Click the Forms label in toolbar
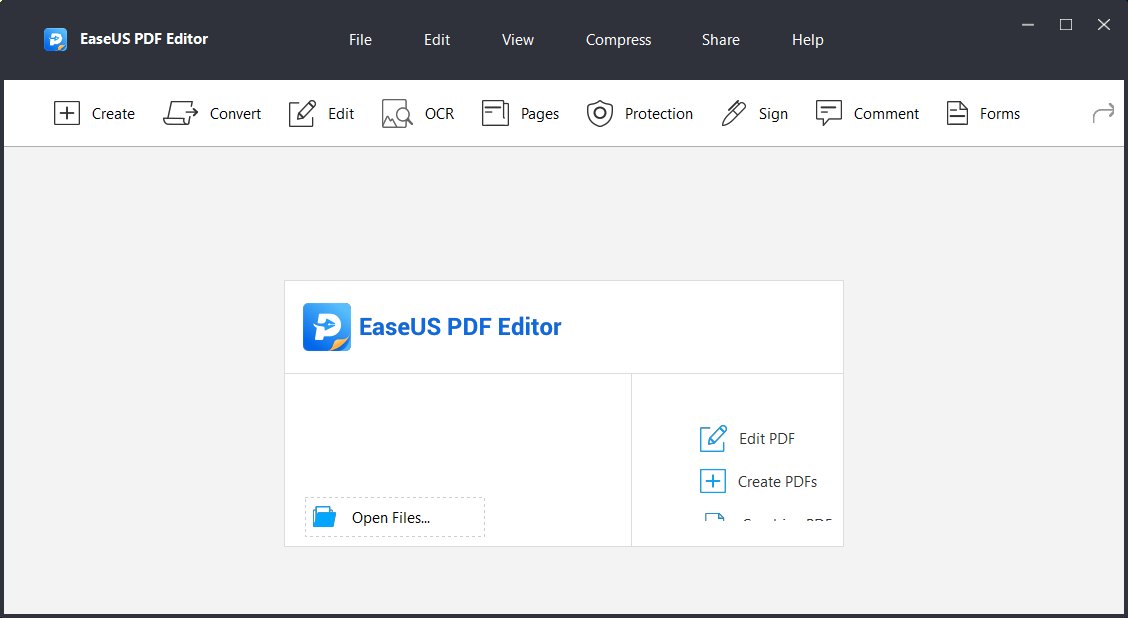1128x618 pixels. 1000,114
